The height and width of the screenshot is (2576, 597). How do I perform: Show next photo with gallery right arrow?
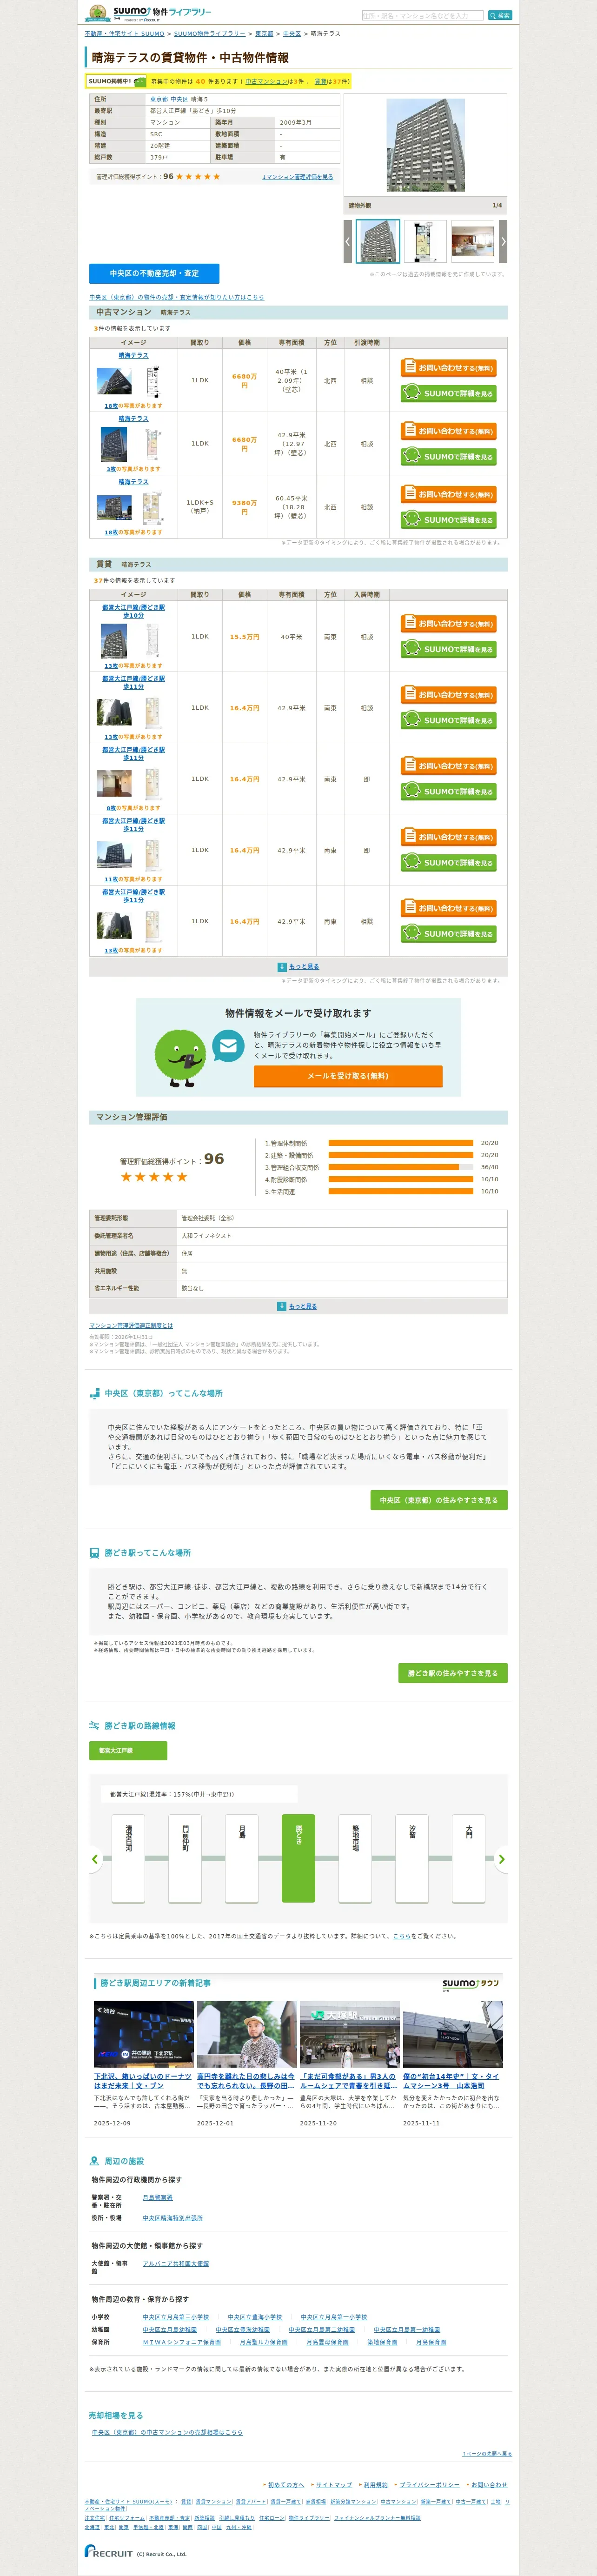click(x=503, y=241)
